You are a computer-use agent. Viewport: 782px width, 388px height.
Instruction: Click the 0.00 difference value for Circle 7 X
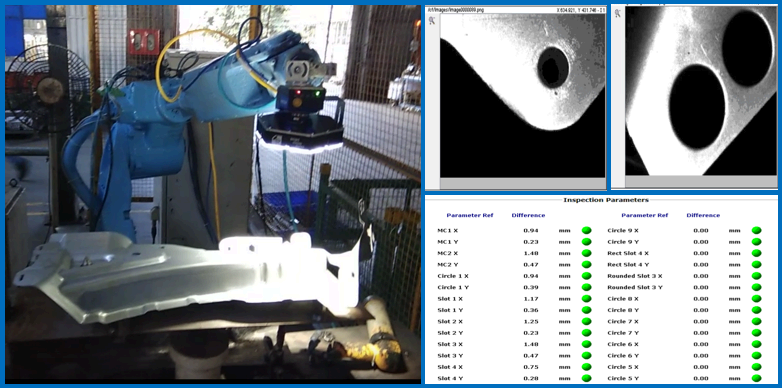point(700,322)
